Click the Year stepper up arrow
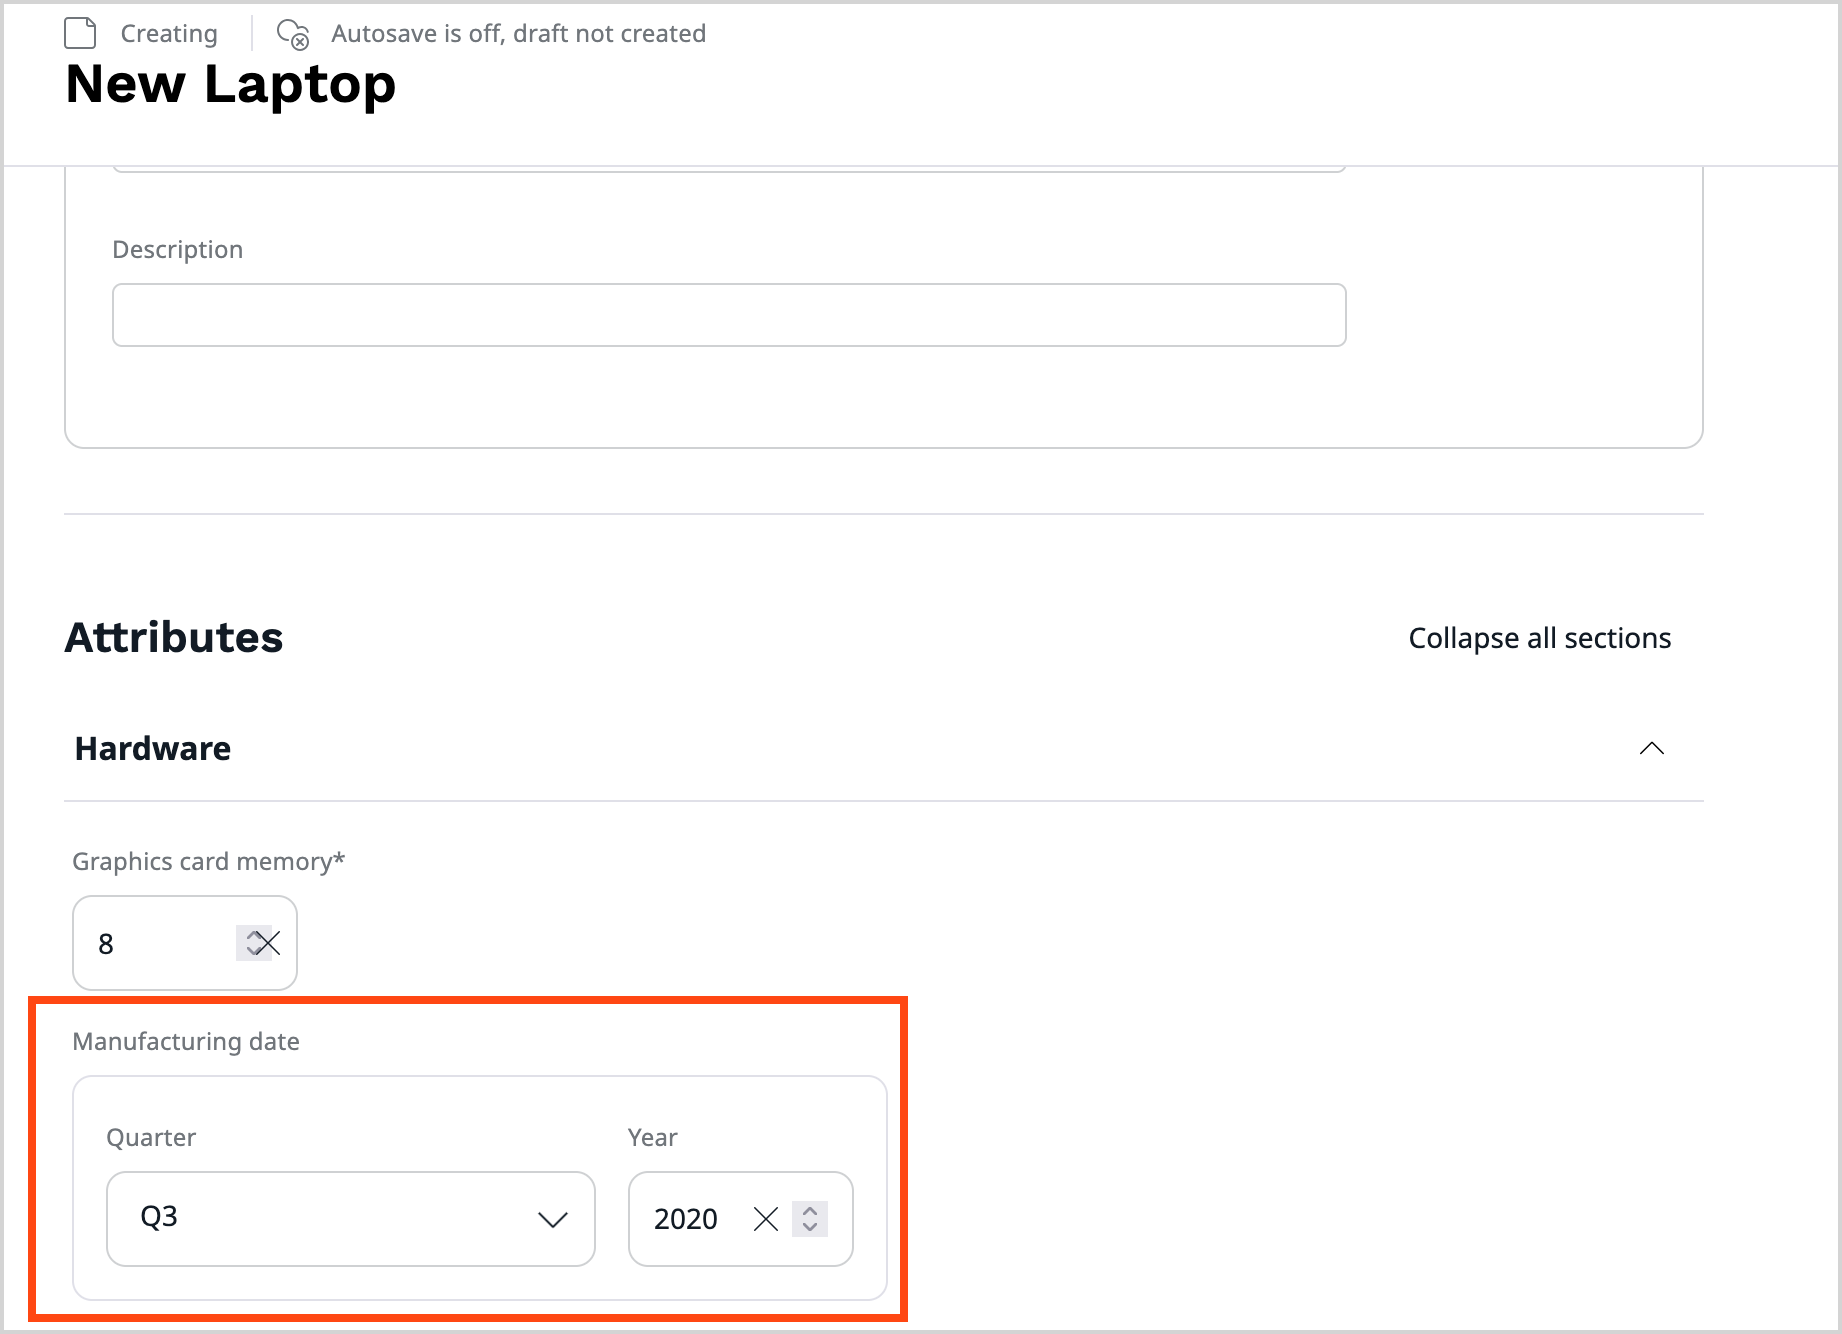Viewport: 1842px width, 1334px height. 810,1211
